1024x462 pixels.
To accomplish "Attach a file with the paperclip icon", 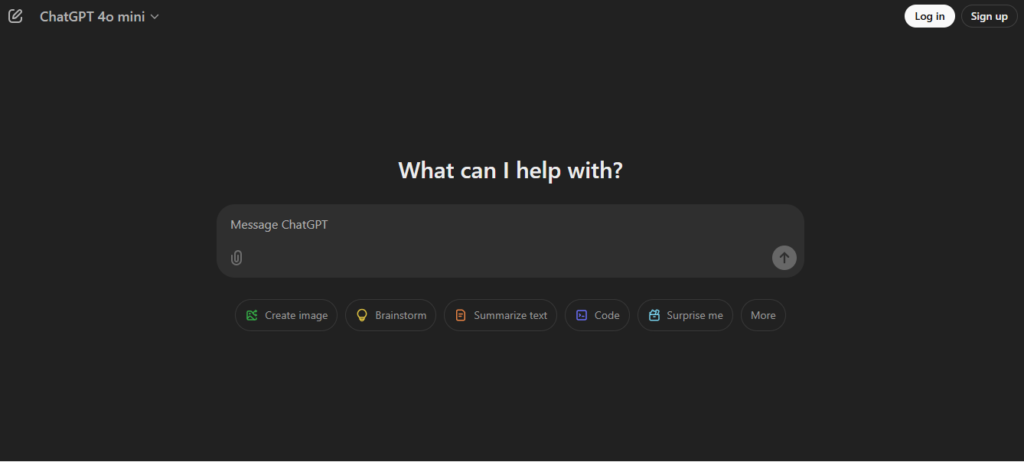I will (x=236, y=257).
